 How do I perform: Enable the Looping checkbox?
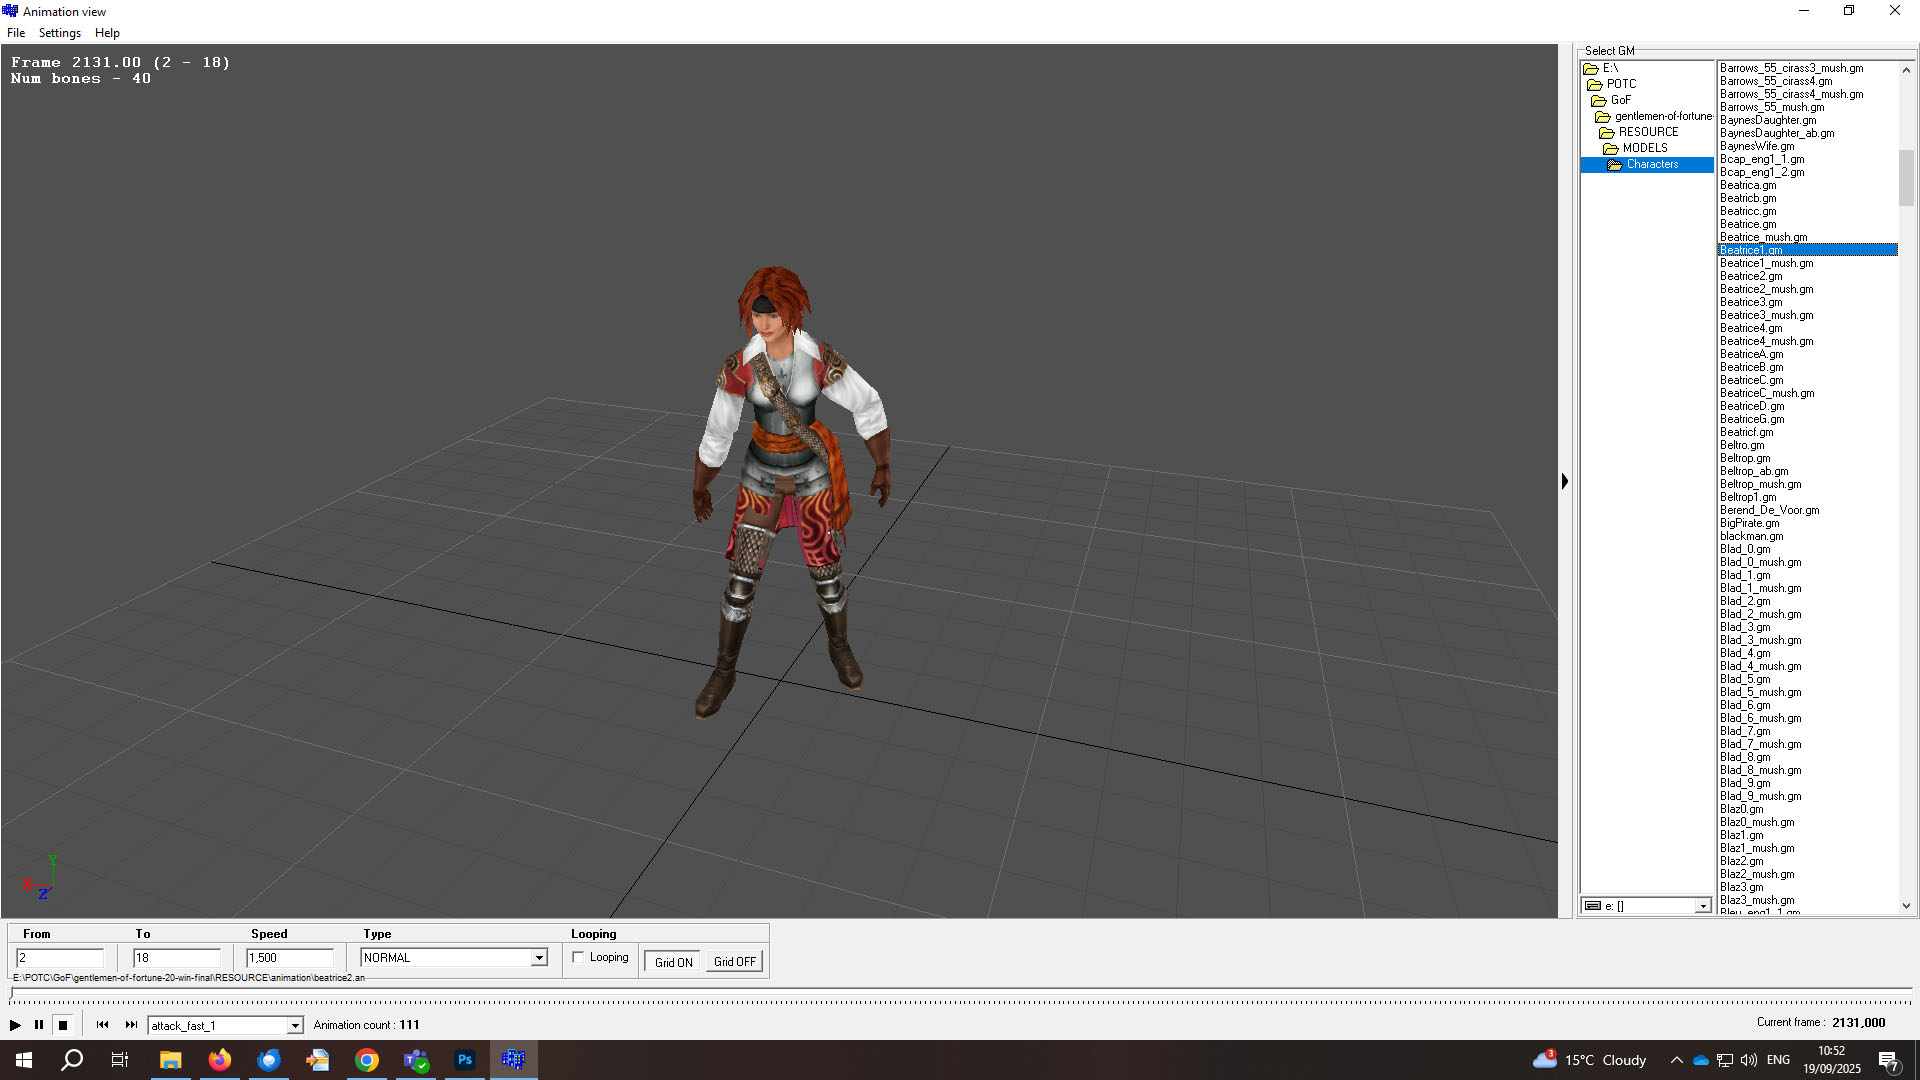(x=578, y=957)
